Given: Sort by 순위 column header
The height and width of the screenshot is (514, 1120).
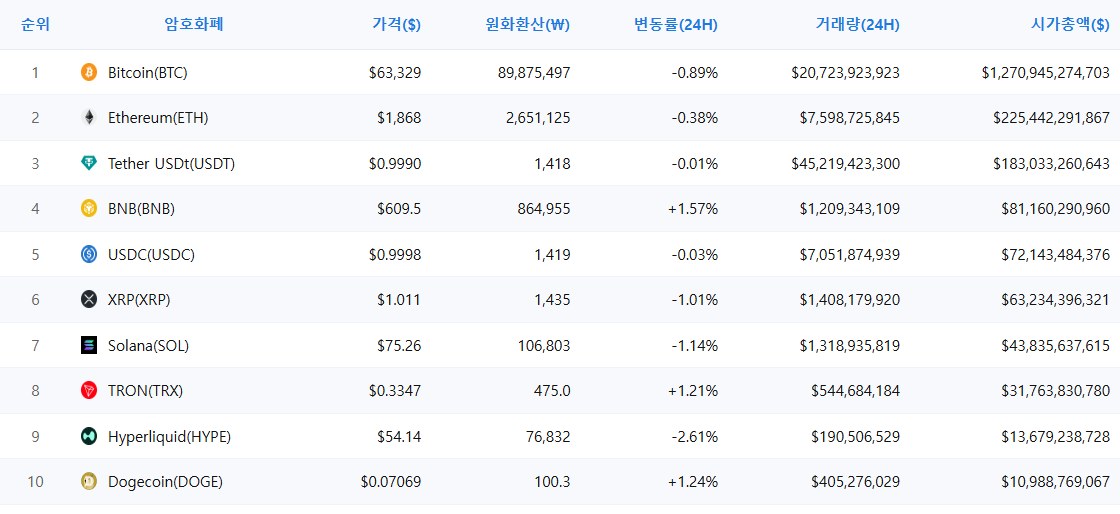Looking at the screenshot, I should pos(35,24).
